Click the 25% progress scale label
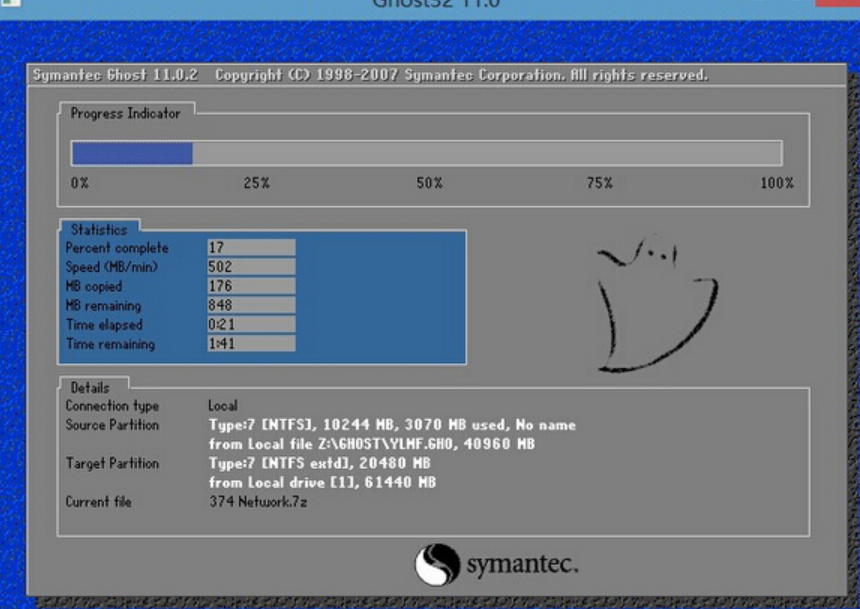This screenshot has height=609, width=860. pos(257,183)
